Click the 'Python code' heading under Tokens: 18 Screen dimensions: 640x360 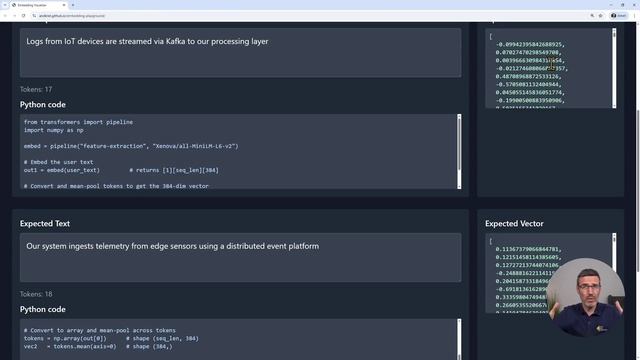pyautogui.click(x=42, y=309)
